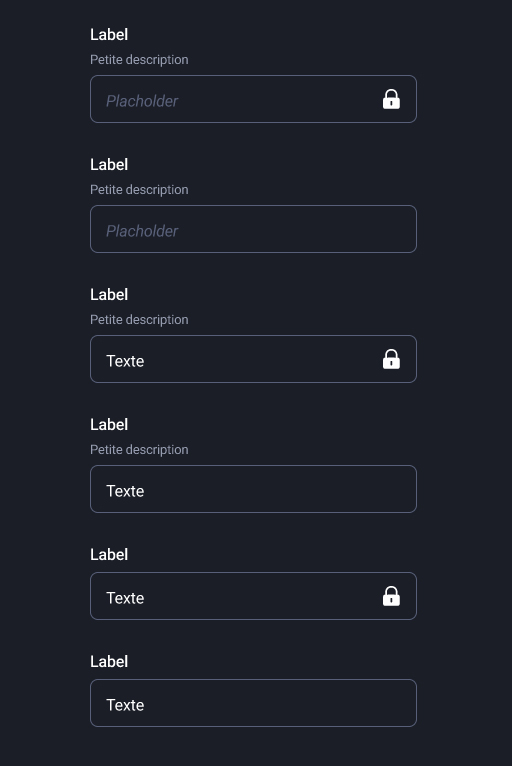The height and width of the screenshot is (766, 512).
Task: Click the lock icon in the third field
Action: (x=391, y=359)
